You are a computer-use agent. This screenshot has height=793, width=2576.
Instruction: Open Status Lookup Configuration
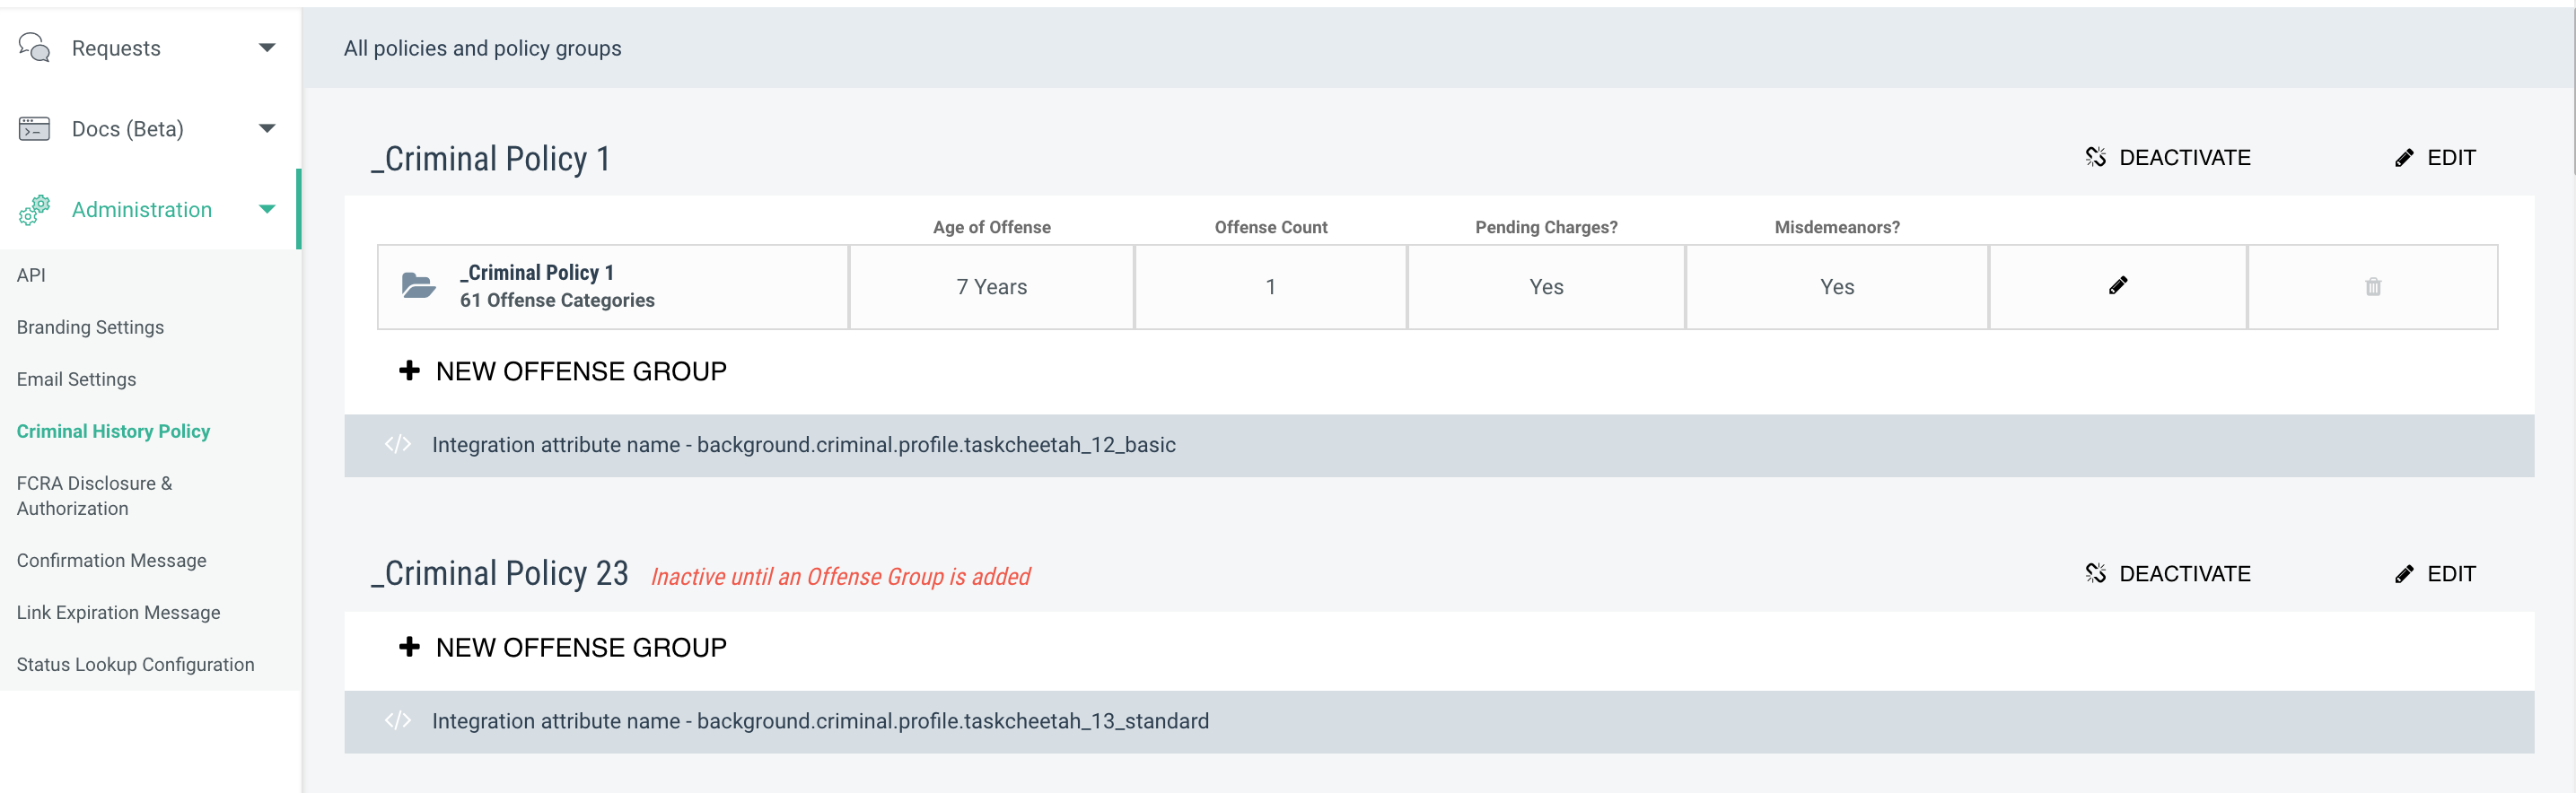pos(135,664)
